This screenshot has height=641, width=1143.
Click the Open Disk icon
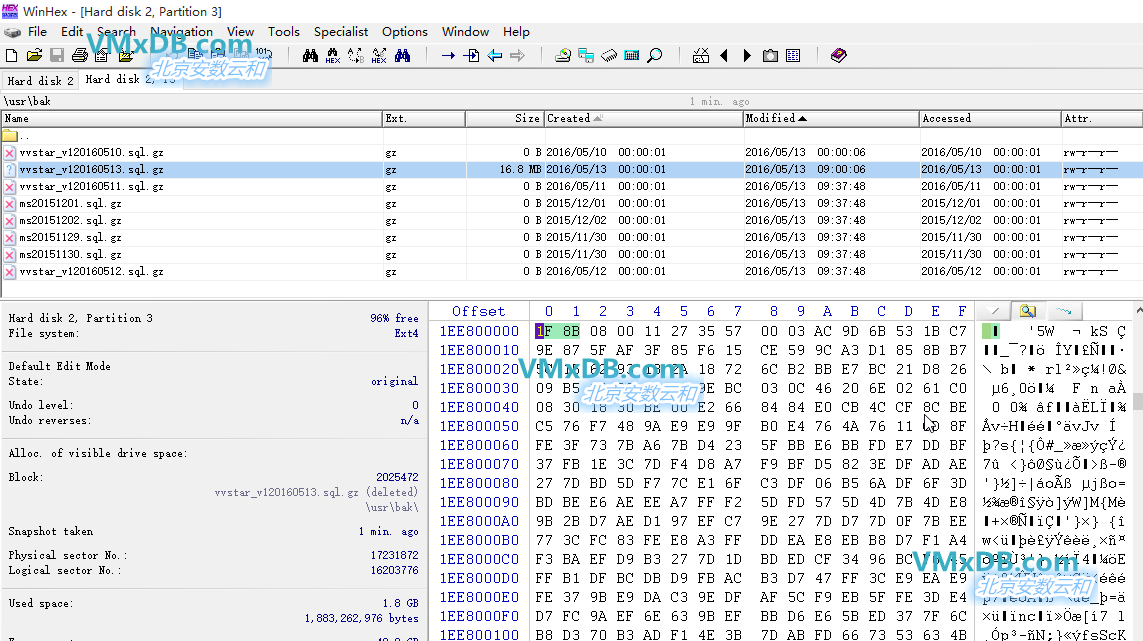coord(563,55)
